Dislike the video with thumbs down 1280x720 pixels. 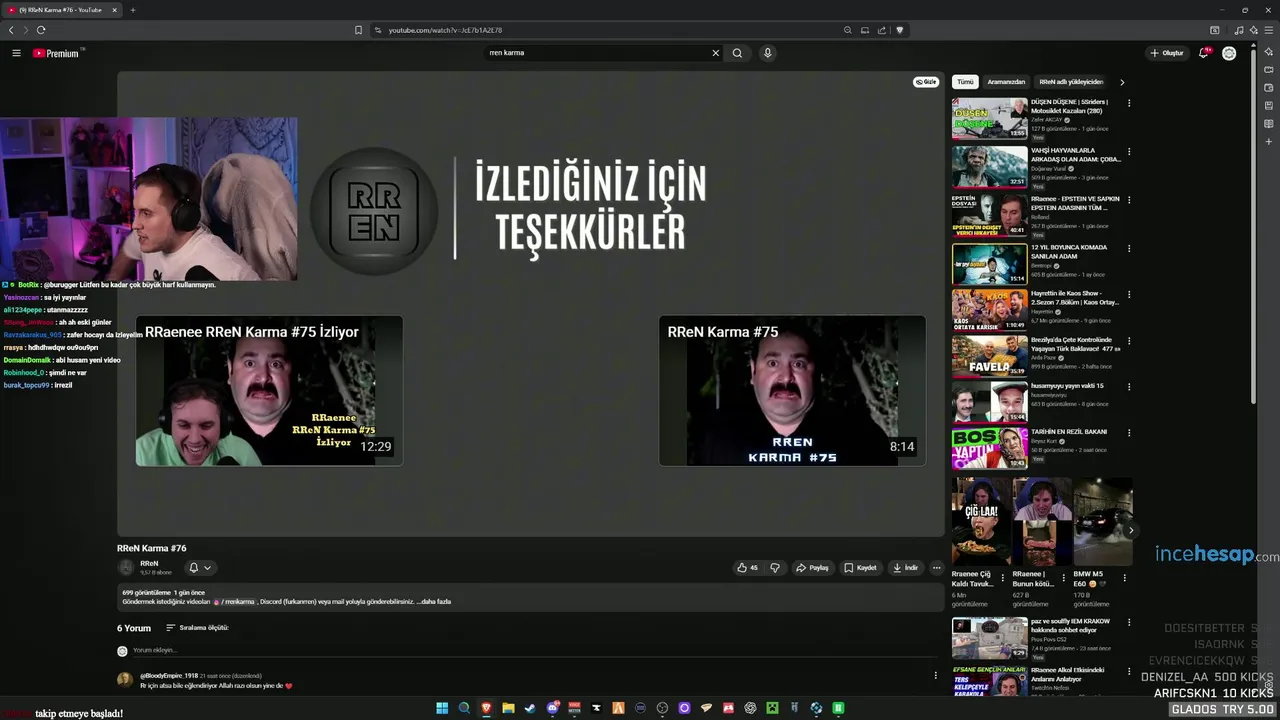point(774,567)
